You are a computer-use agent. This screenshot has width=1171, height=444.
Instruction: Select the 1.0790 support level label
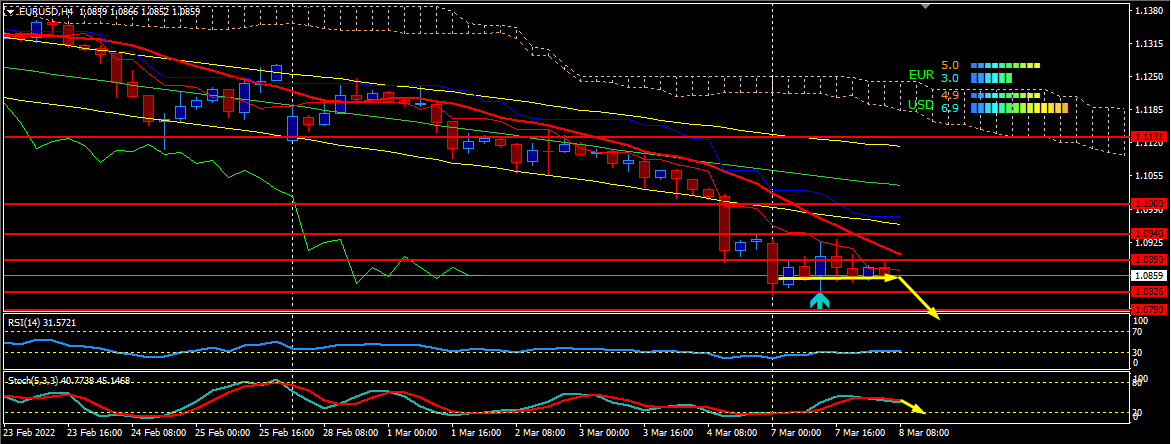coord(1147,310)
